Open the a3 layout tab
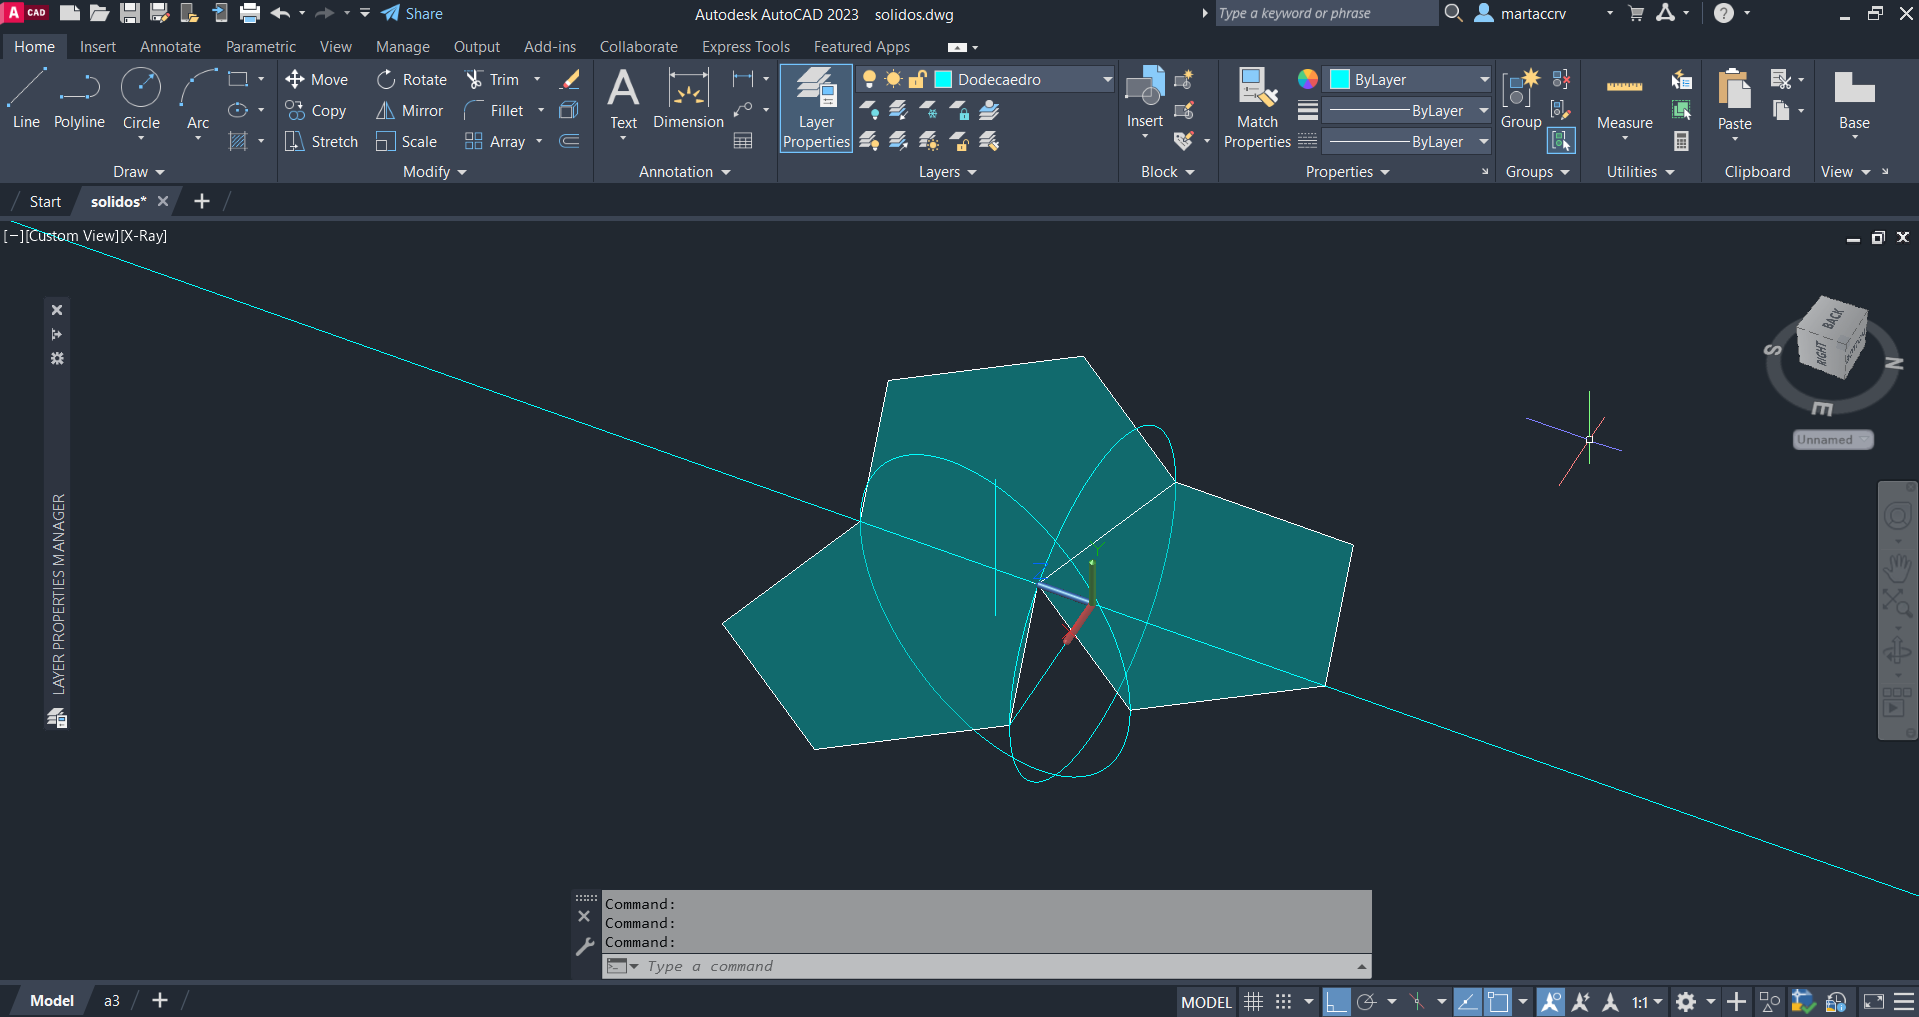Image resolution: width=1919 pixels, height=1017 pixels. tap(112, 1001)
